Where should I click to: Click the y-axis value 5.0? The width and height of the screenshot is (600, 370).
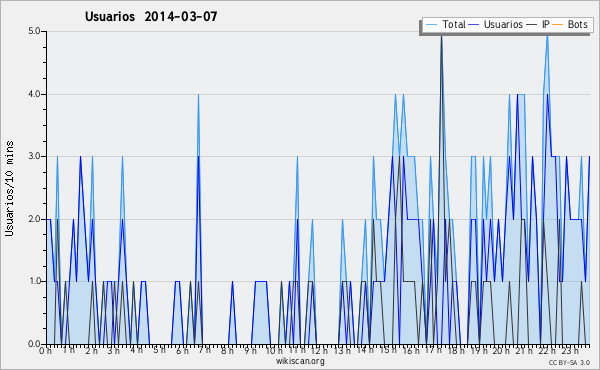tap(34, 31)
